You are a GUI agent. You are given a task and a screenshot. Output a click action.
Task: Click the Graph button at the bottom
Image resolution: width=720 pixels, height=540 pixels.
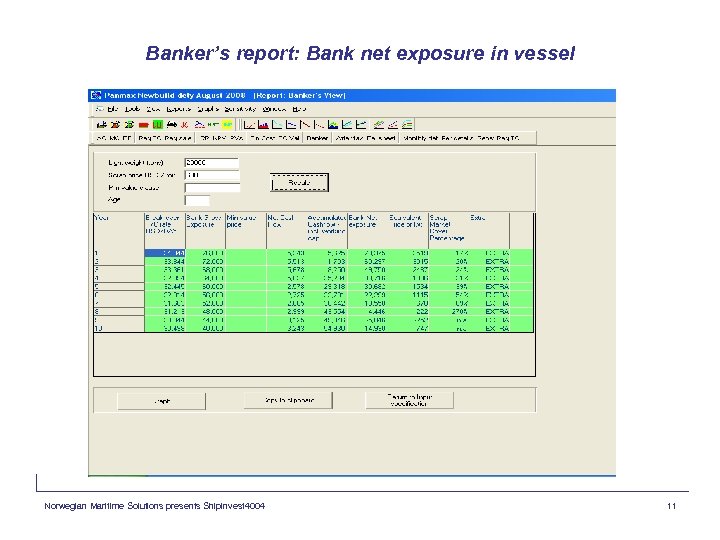(x=161, y=401)
